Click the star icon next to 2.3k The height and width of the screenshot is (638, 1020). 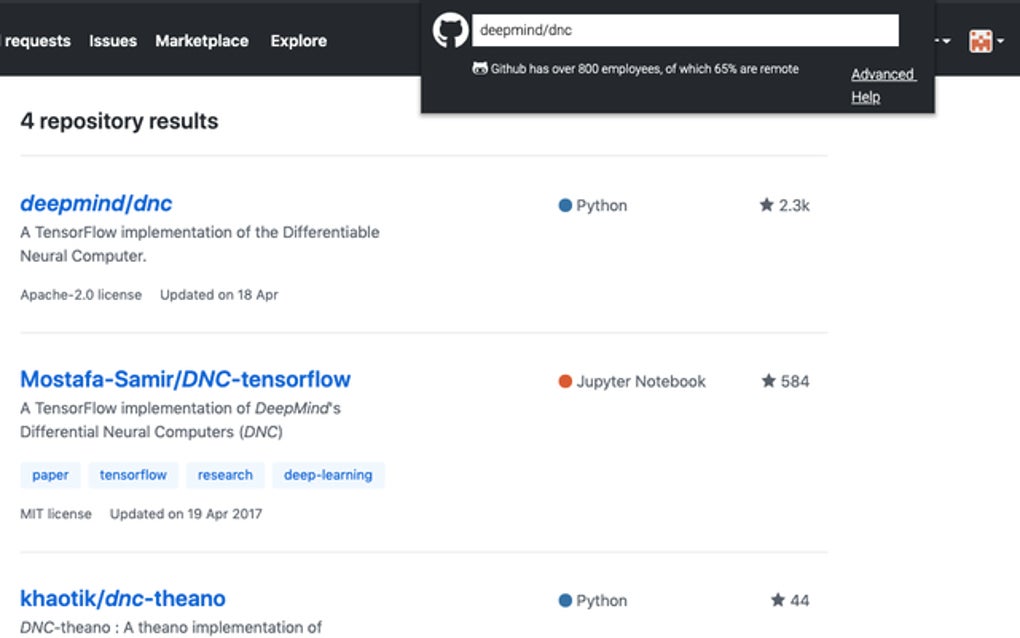coord(769,204)
